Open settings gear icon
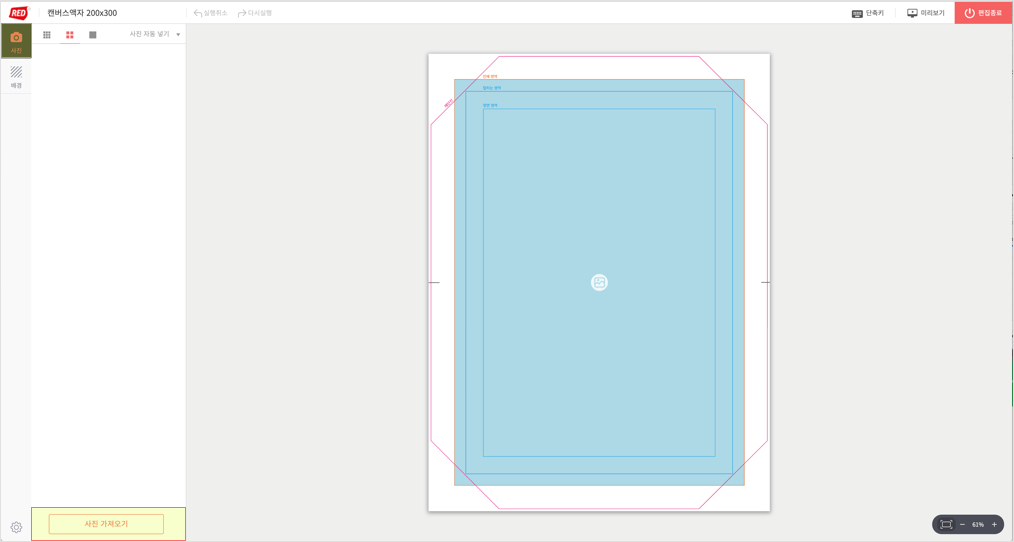 coord(16,527)
